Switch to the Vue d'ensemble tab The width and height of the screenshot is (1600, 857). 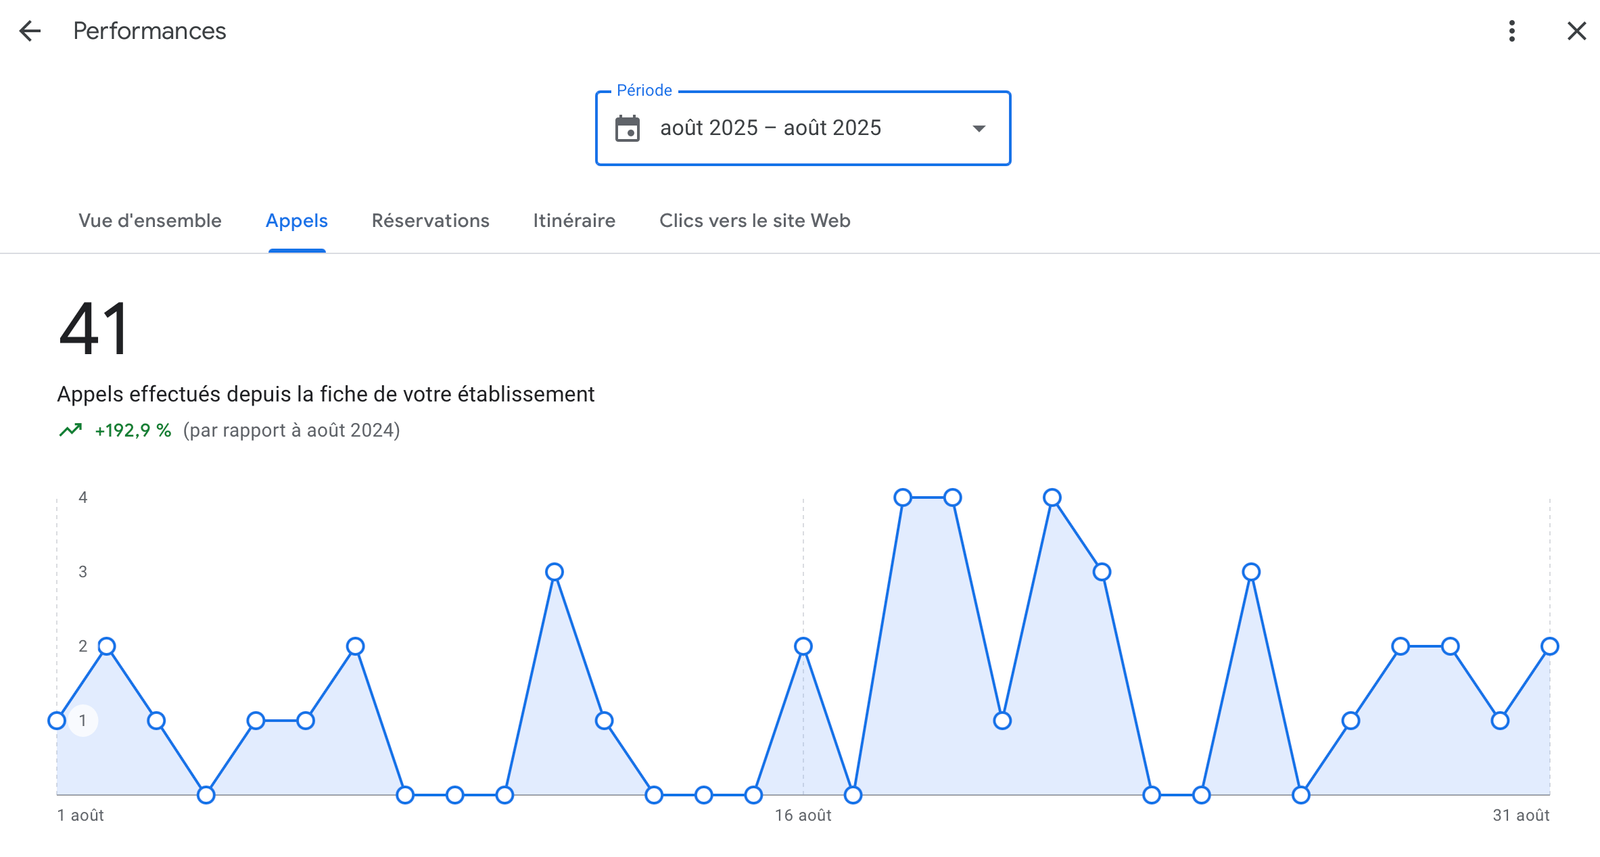tap(150, 221)
